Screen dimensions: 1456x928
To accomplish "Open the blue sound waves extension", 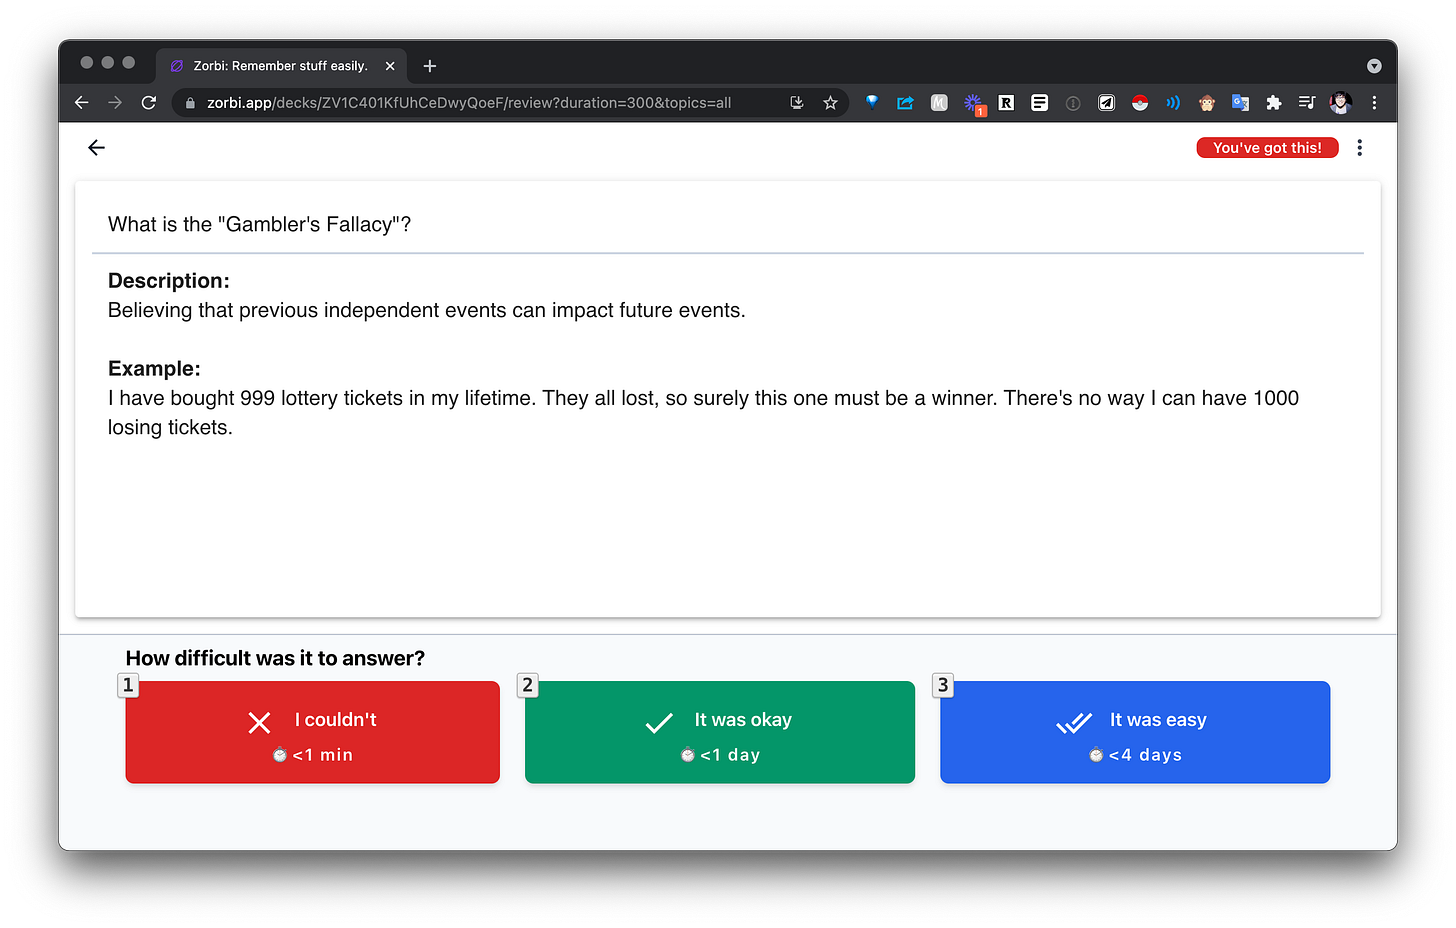I will (1173, 103).
